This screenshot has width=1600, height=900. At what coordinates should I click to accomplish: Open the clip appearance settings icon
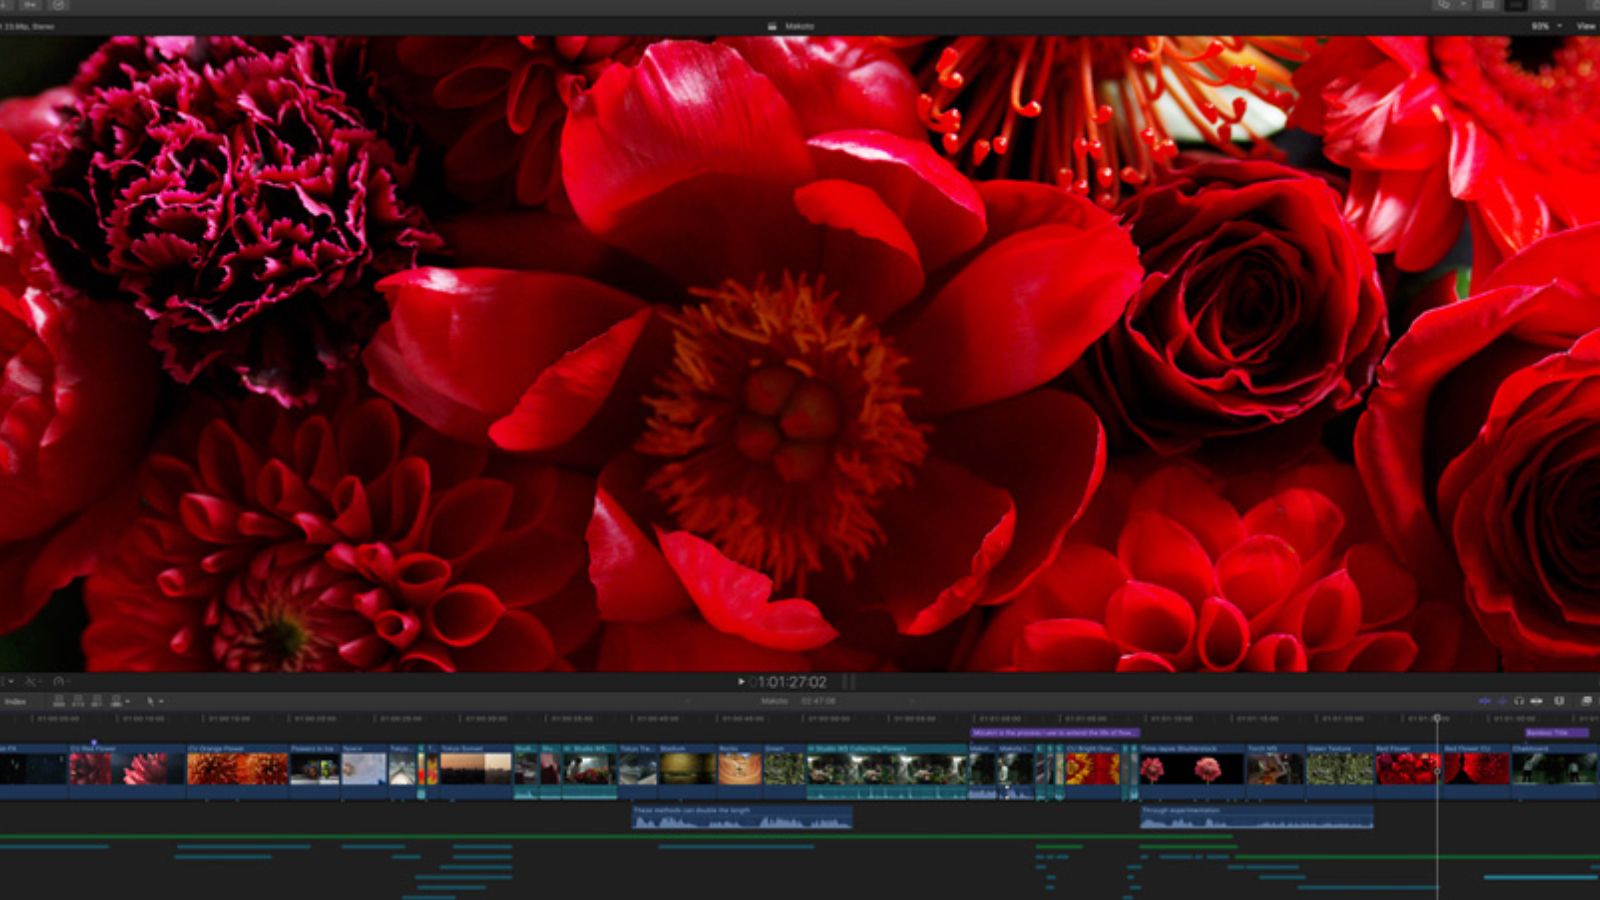[1587, 701]
